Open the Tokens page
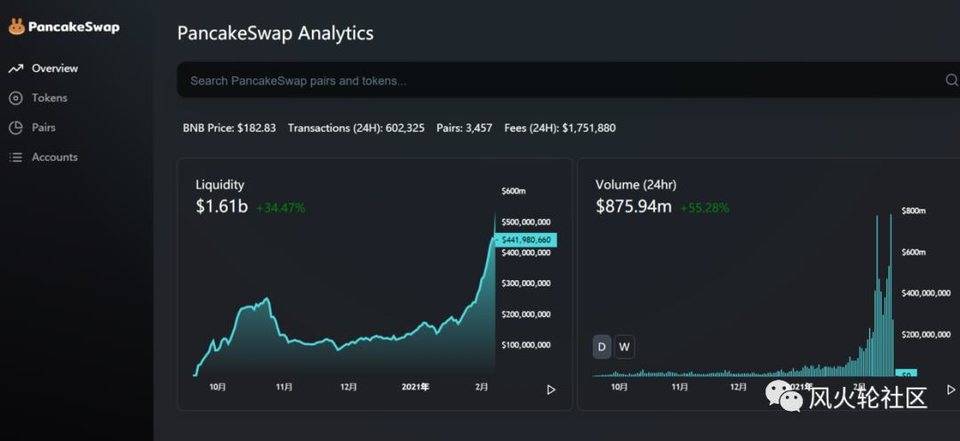Screen dimensions: 960x441 coord(50,98)
